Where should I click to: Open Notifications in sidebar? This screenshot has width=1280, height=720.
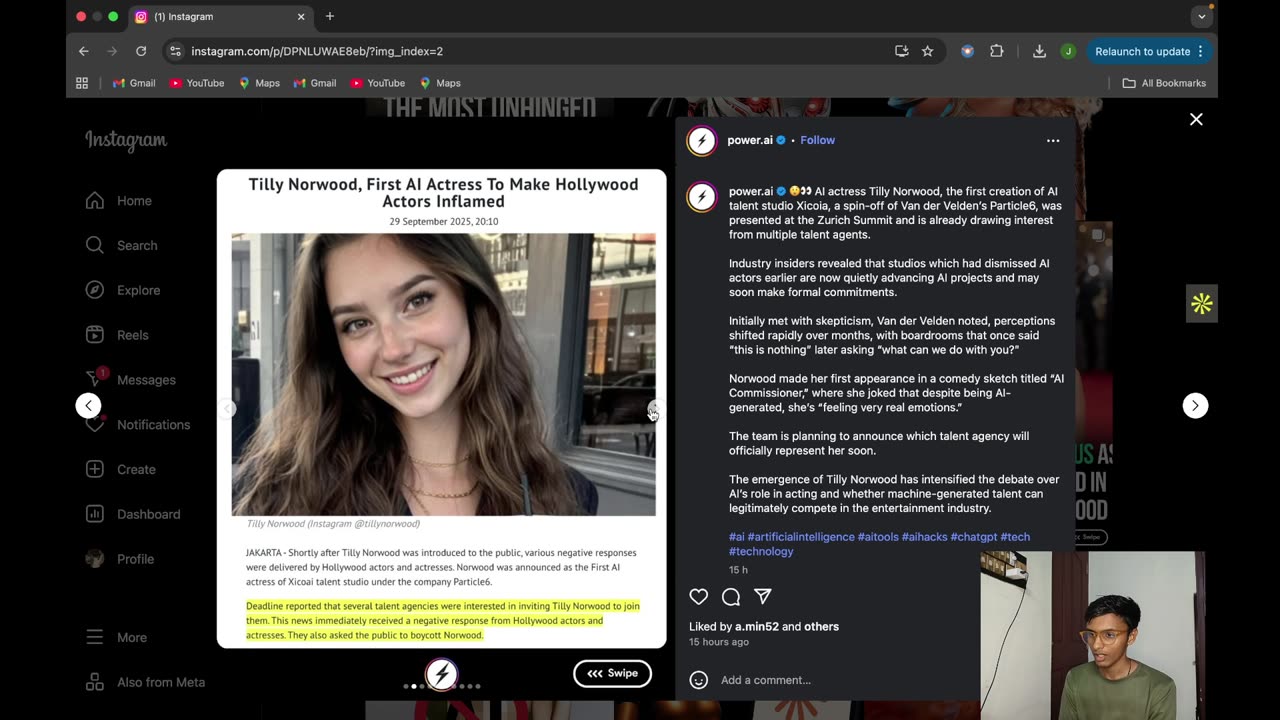coord(137,425)
